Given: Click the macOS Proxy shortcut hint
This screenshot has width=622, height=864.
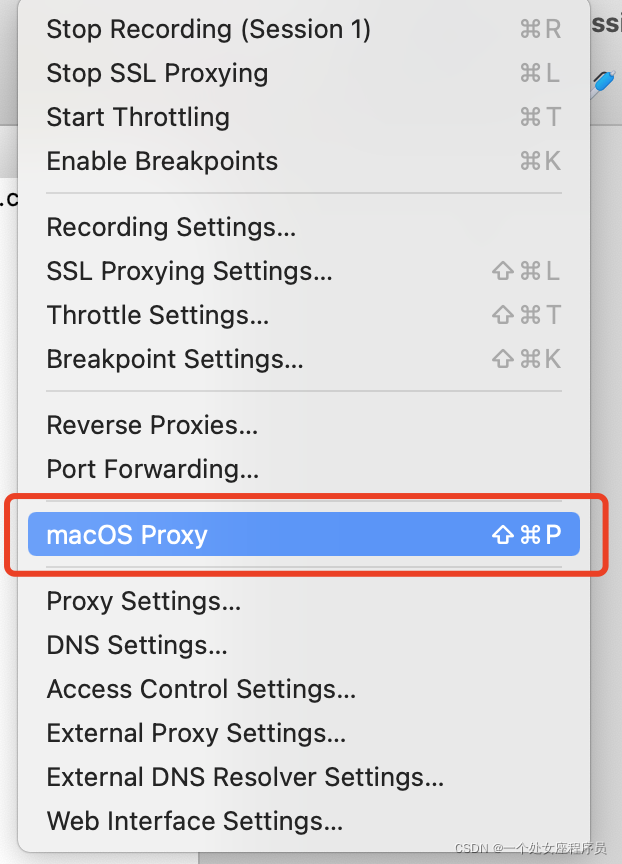Looking at the screenshot, I should click(x=526, y=534).
